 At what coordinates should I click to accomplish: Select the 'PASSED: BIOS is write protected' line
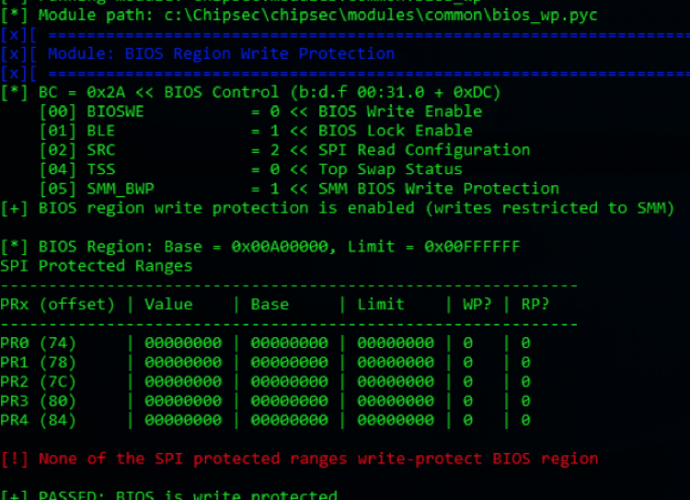click(169, 494)
